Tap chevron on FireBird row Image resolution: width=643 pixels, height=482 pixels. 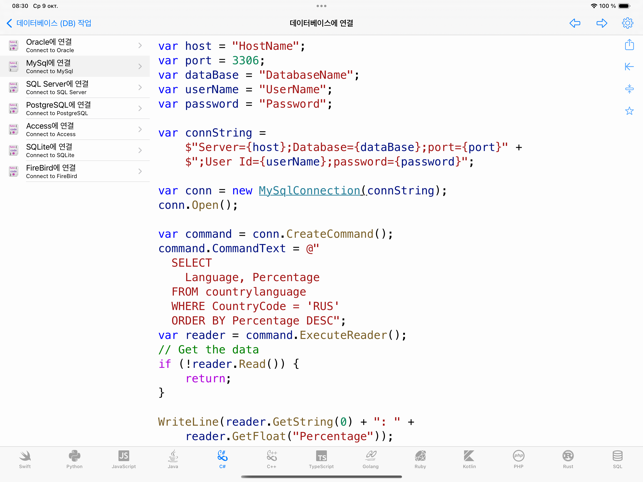pyautogui.click(x=140, y=171)
